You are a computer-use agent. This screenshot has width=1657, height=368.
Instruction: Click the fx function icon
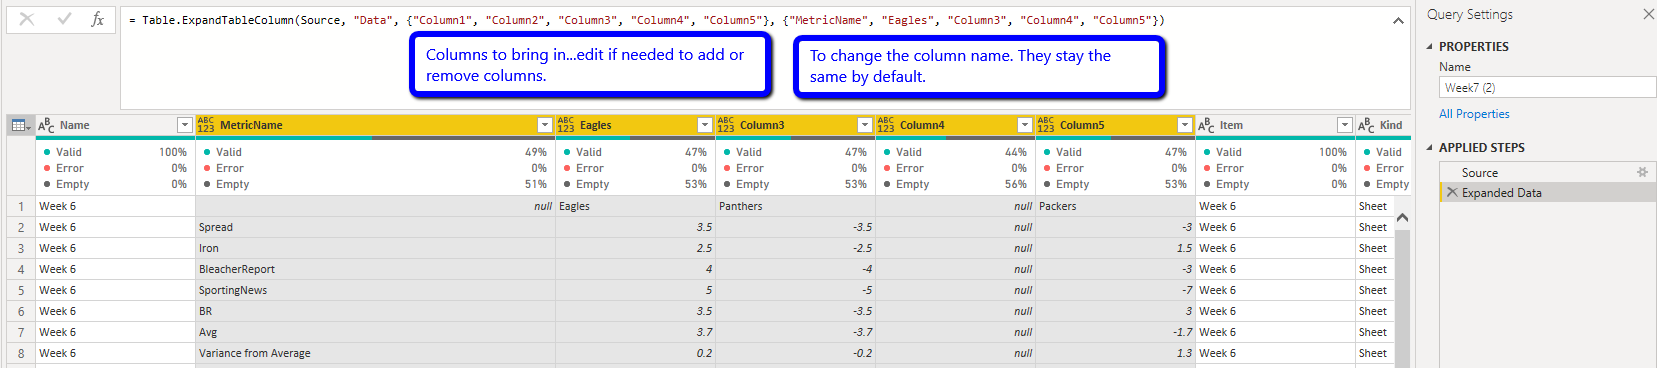click(x=97, y=19)
